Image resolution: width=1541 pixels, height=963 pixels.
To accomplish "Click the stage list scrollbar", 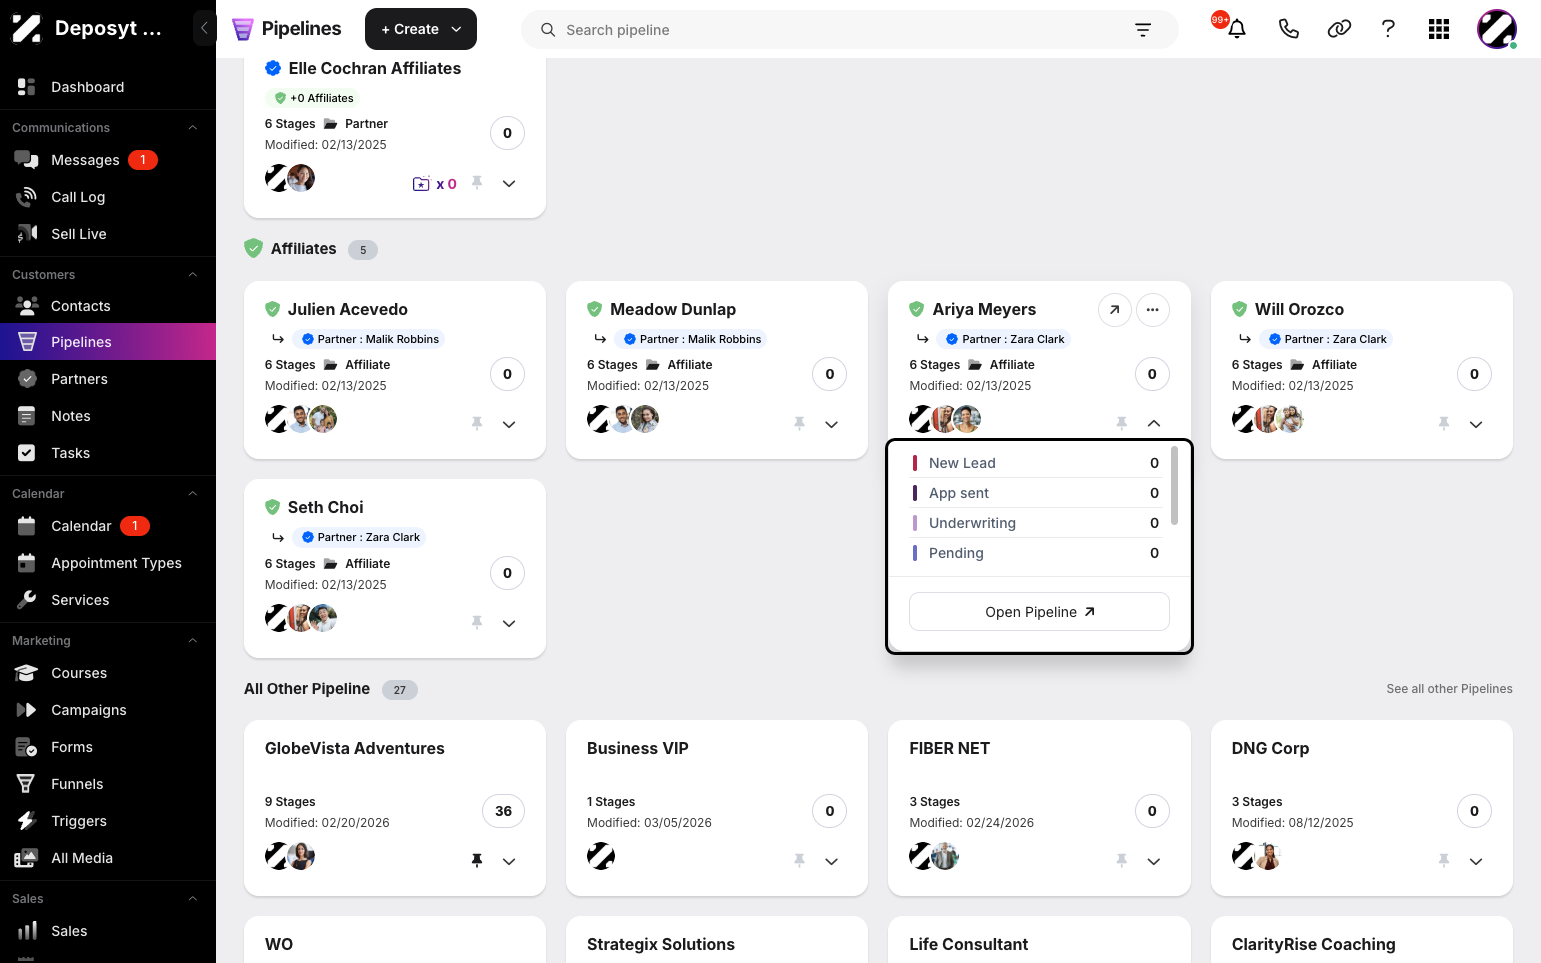I will (x=1174, y=486).
